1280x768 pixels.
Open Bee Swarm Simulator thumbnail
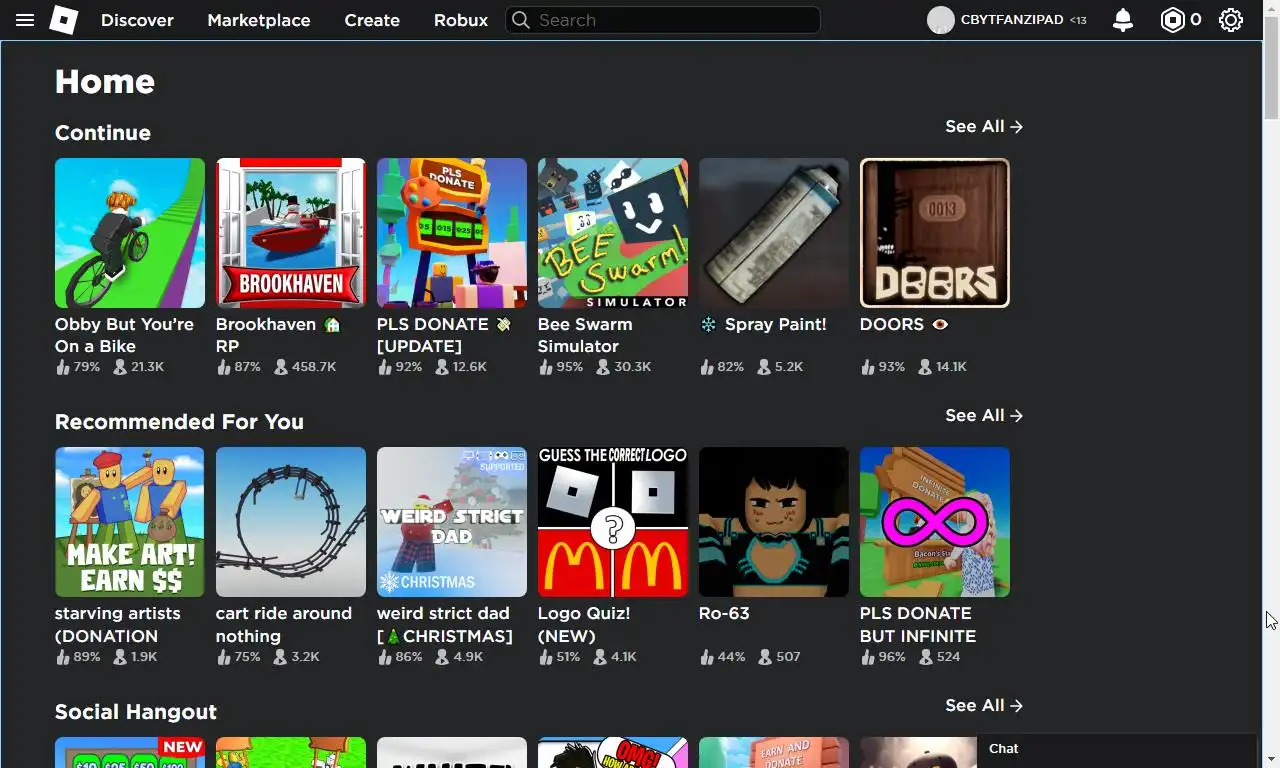(x=613, y=233)
